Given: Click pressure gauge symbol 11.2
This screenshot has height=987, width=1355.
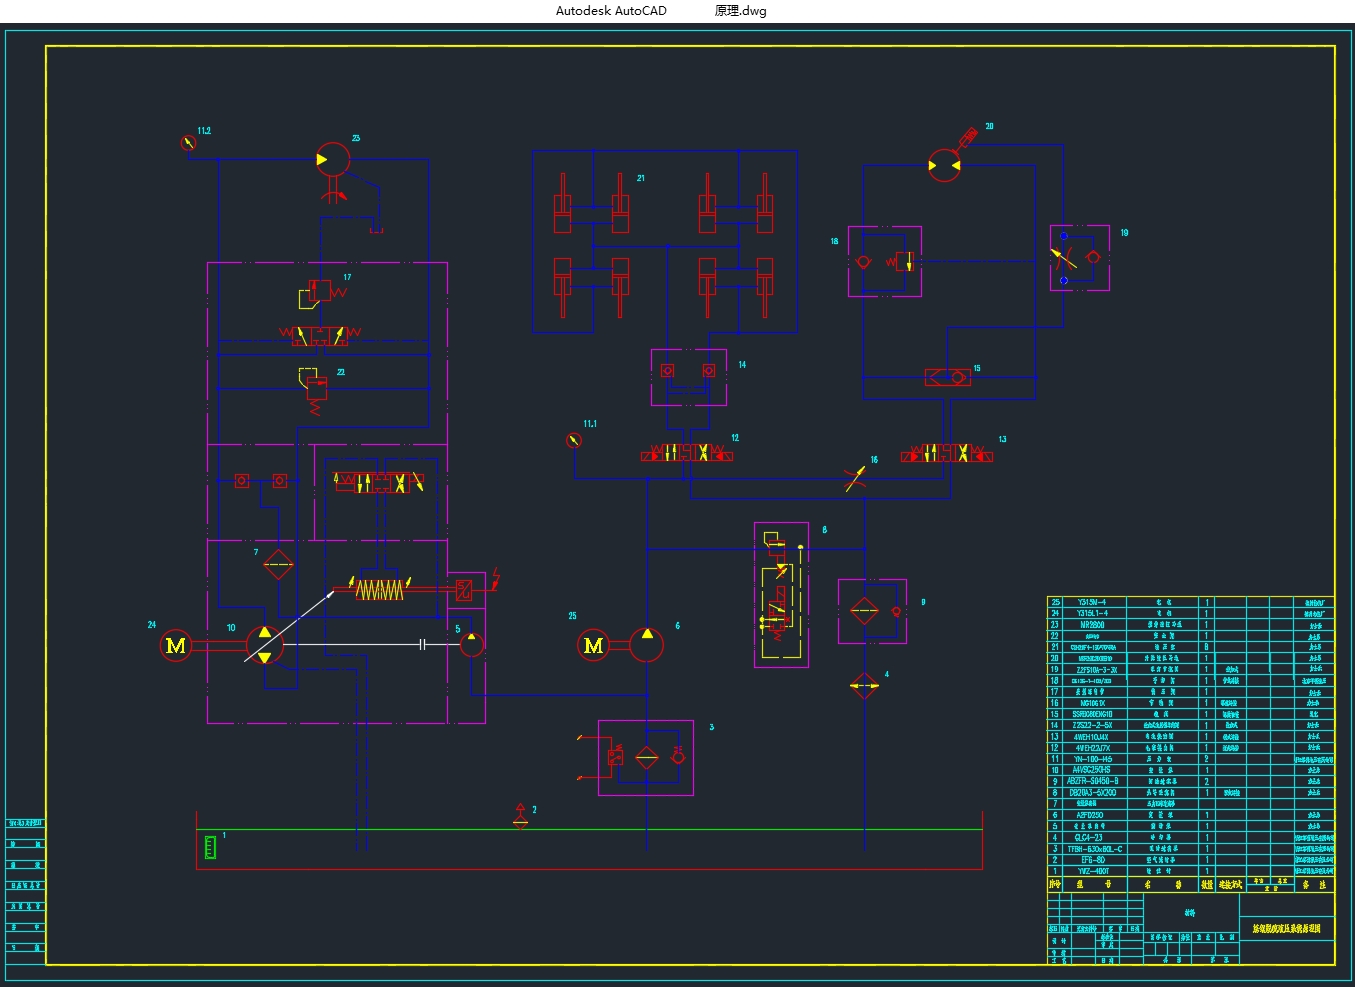Looking at the screenshot, I should coord(188,143).
